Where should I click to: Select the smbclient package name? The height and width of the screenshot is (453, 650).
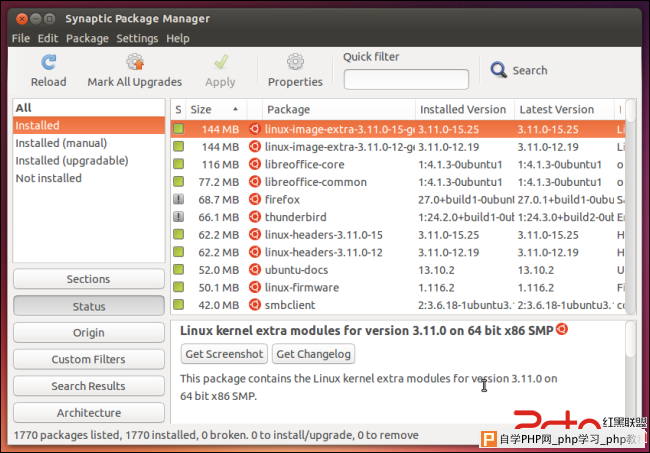tap(290, 305)
